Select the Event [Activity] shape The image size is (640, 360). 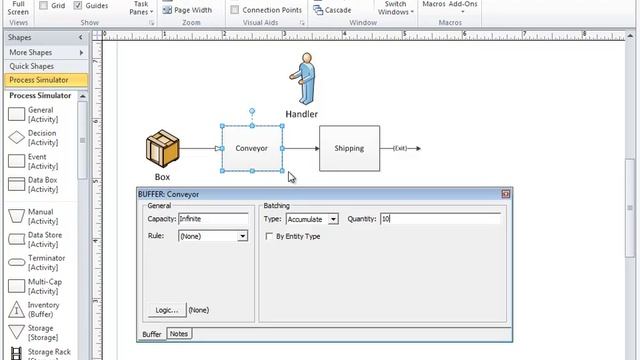[33, 162]
